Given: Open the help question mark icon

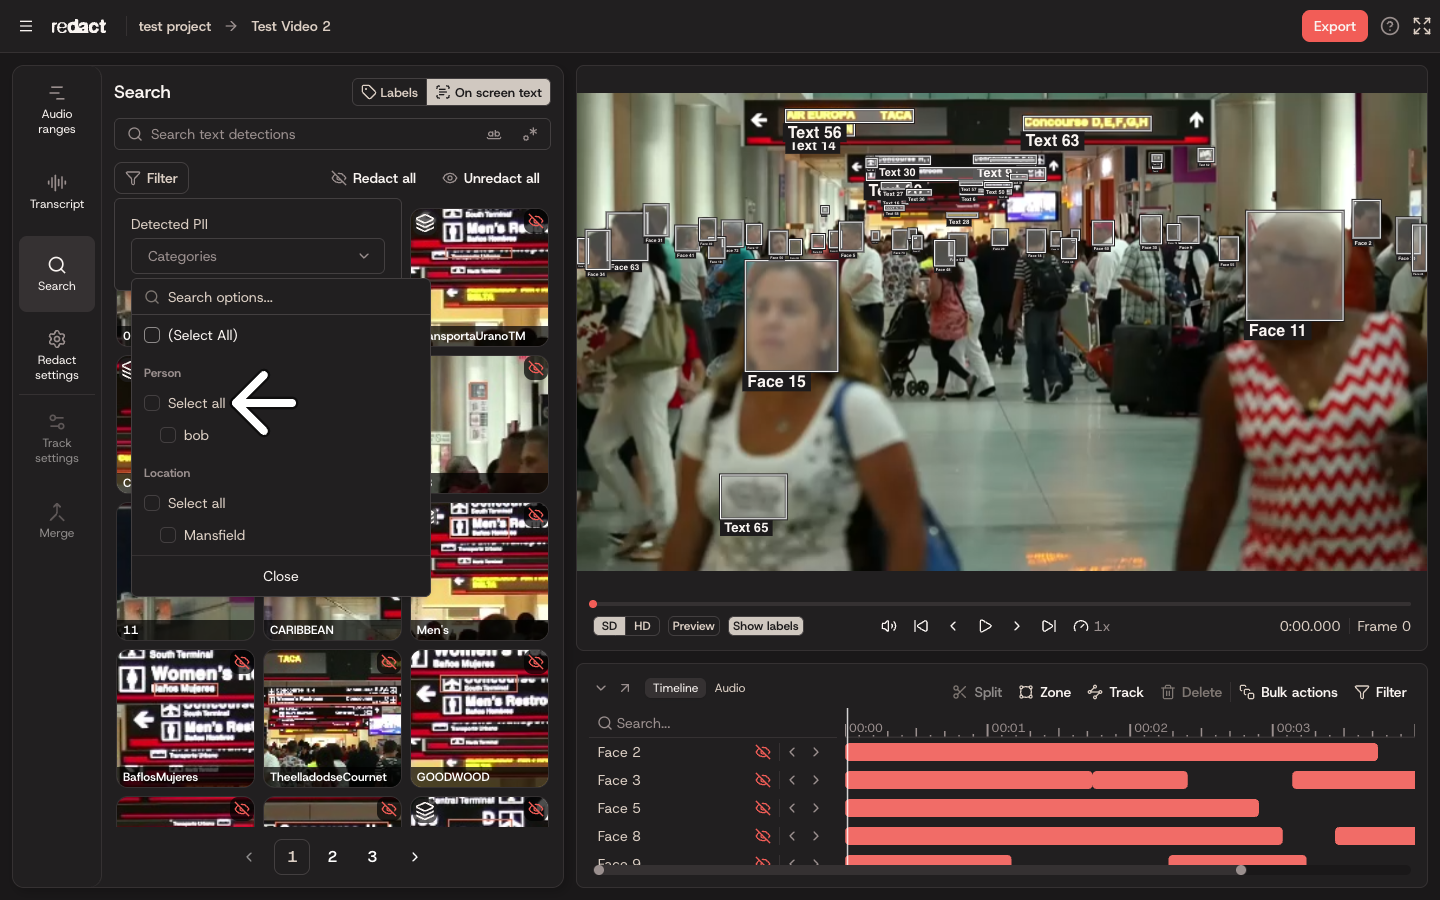Looking at the screenshot, I should tap(1390, 26).
